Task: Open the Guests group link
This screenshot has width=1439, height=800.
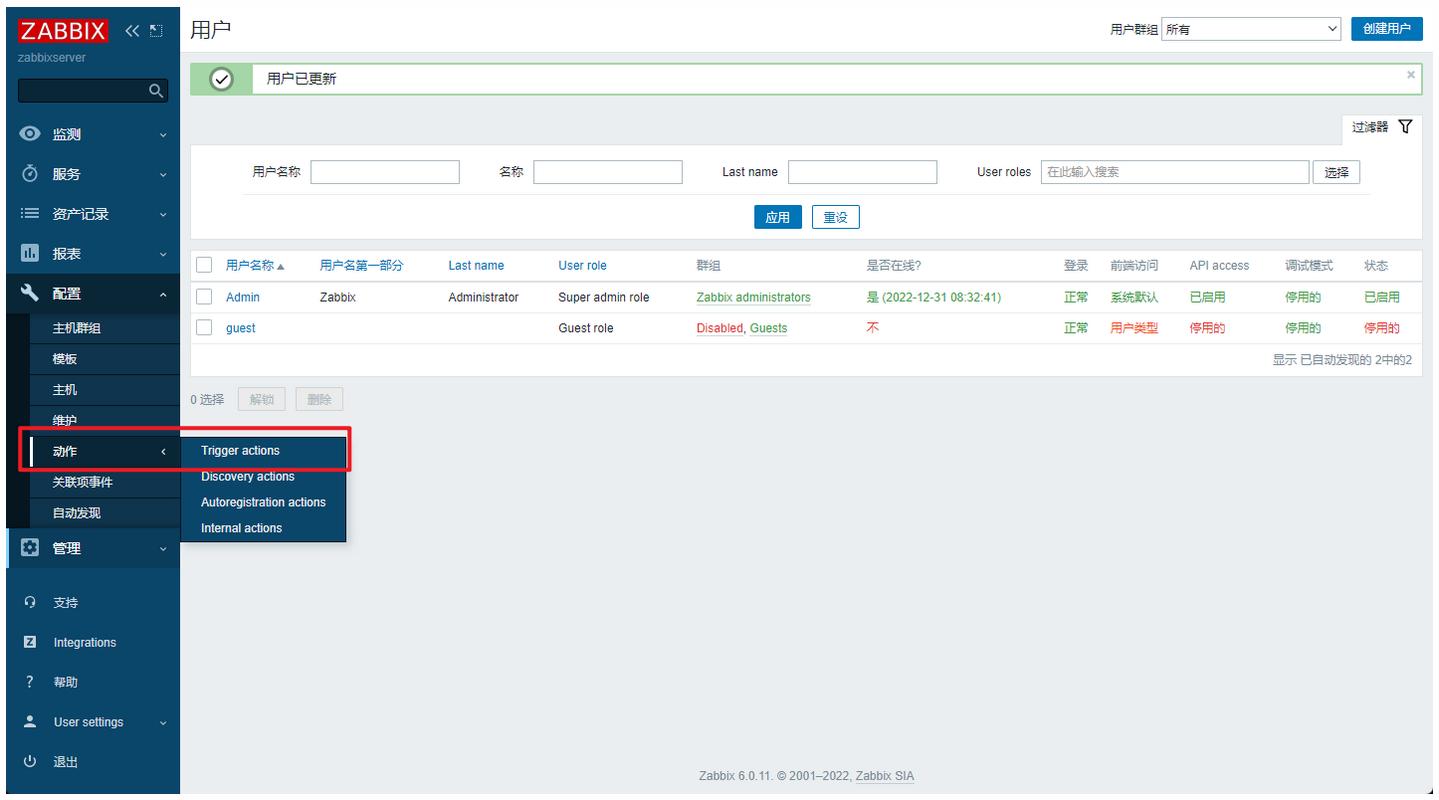Action: point(769,328)
